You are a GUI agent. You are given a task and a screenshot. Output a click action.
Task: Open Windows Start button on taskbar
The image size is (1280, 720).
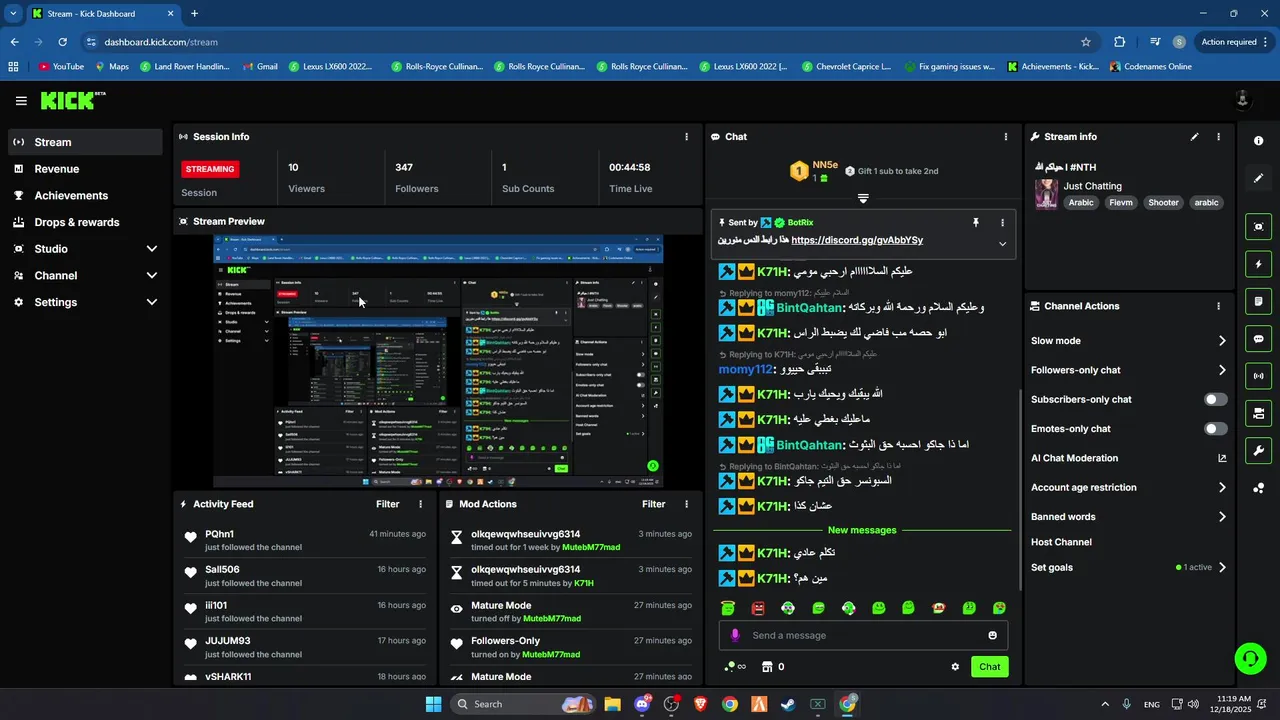click(x=433, y=704)
